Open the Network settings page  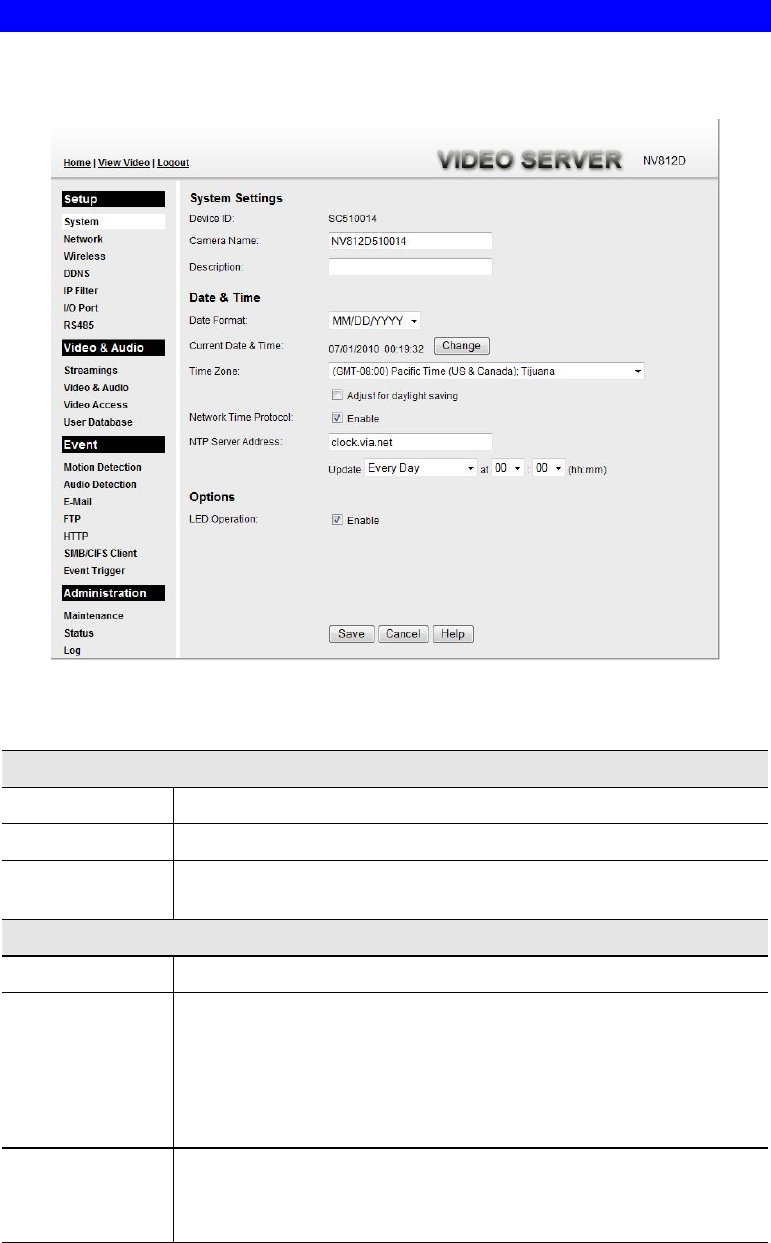point(83,239)
